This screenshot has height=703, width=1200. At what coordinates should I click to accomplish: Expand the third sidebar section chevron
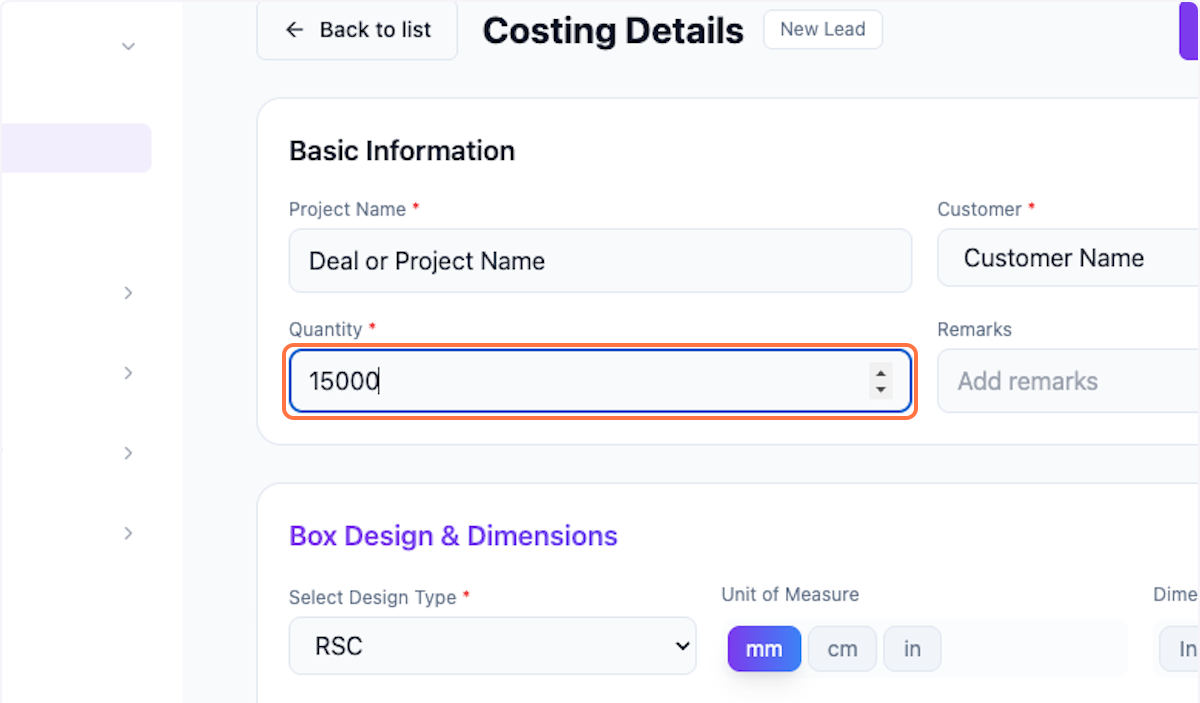[128, 452]
